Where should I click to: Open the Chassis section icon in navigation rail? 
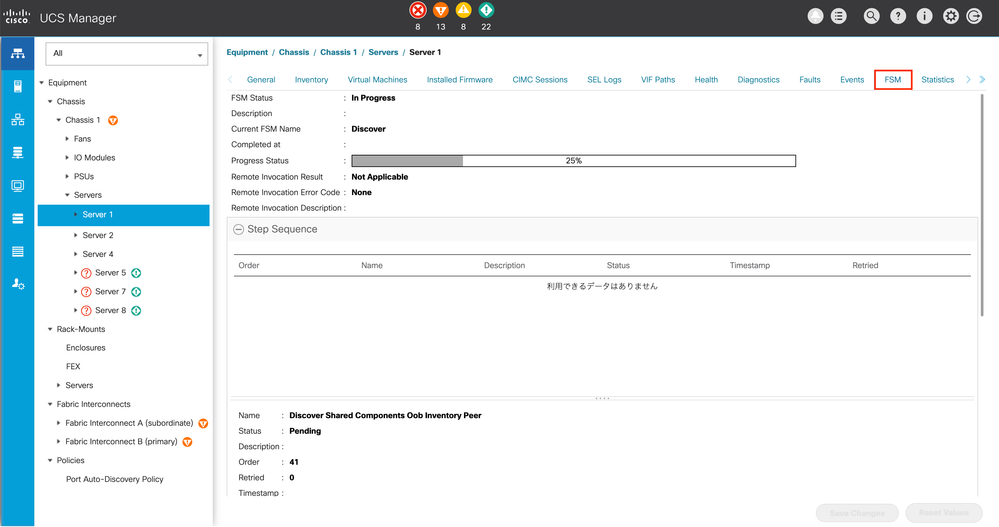pyautogui.click(x=17, y=252)
